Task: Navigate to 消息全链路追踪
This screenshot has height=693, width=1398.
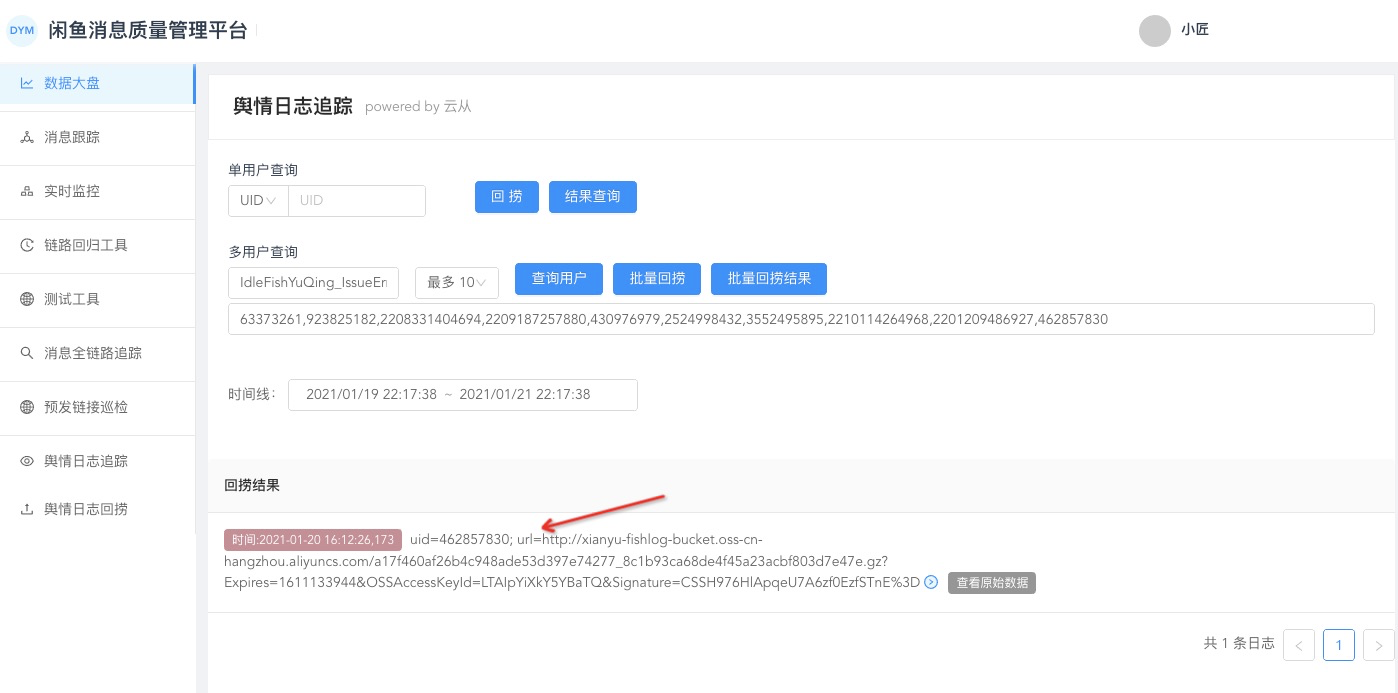Action: point(97,353)
